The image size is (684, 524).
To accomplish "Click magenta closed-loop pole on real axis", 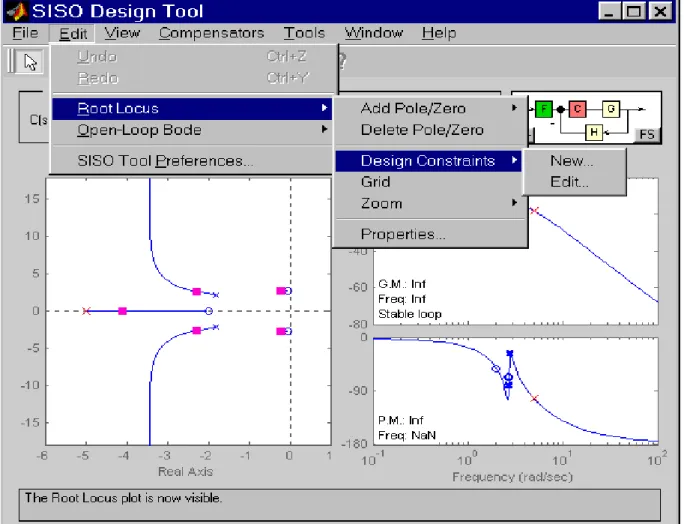I will pos(123,311).
